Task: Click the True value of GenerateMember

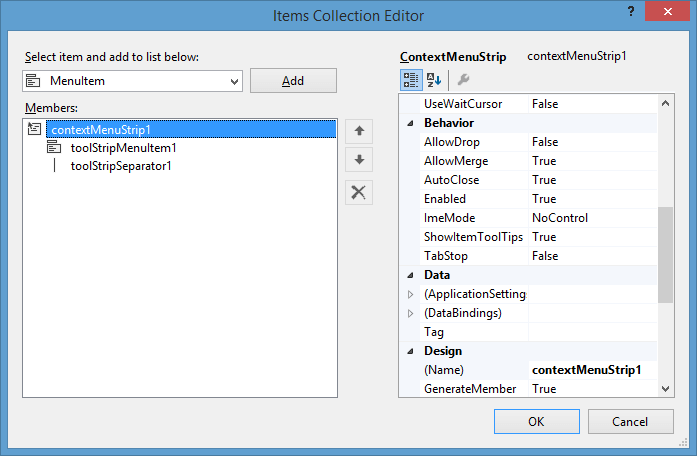Action: pos(544,389)
